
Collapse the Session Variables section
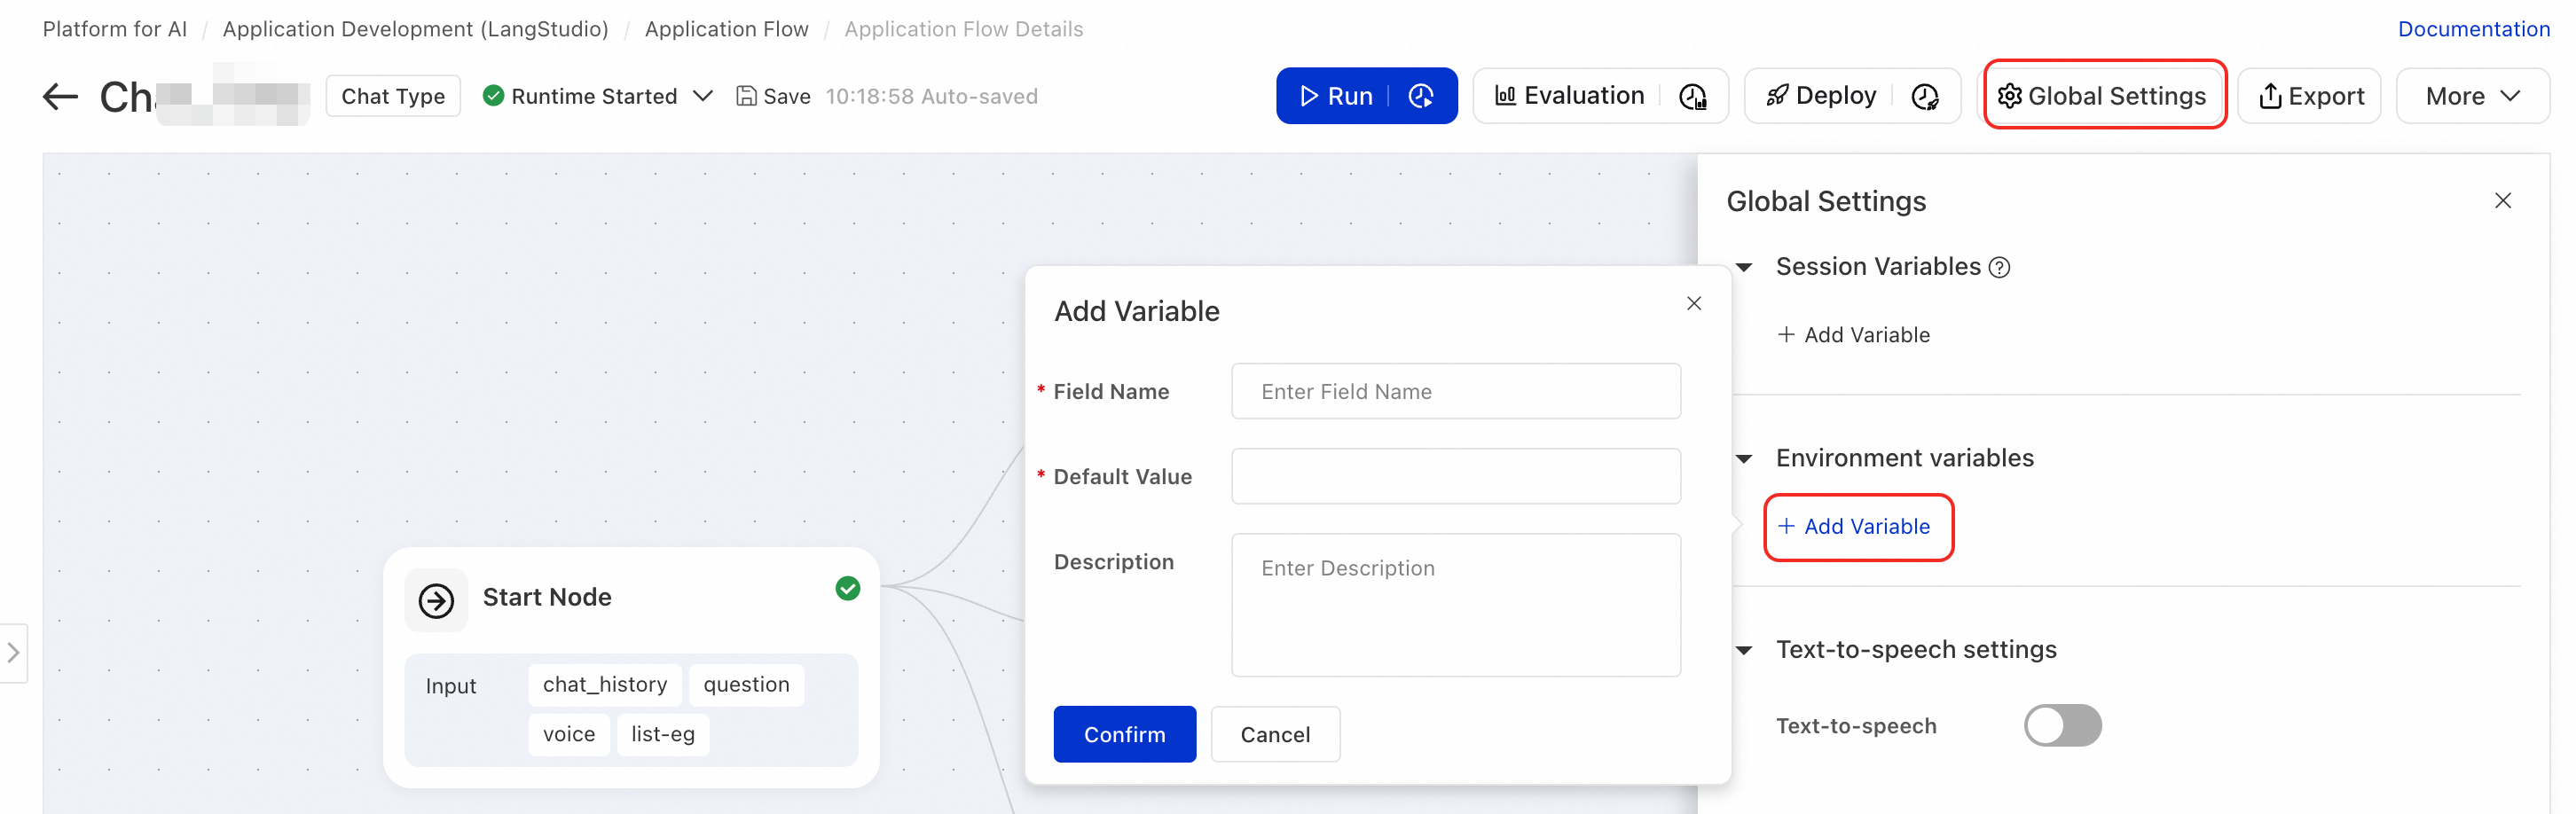tap(1744, 267)
